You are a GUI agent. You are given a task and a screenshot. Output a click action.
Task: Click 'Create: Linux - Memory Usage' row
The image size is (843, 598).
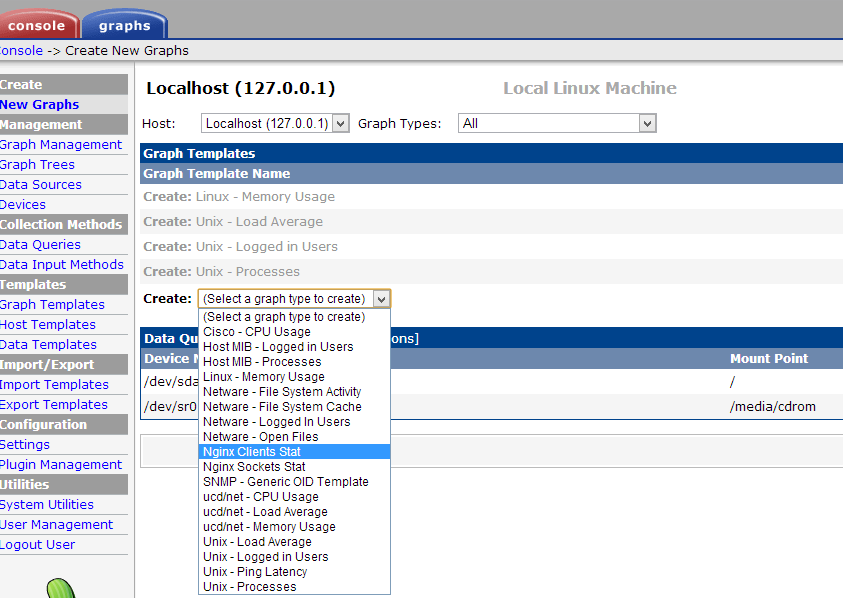[491, 197]
